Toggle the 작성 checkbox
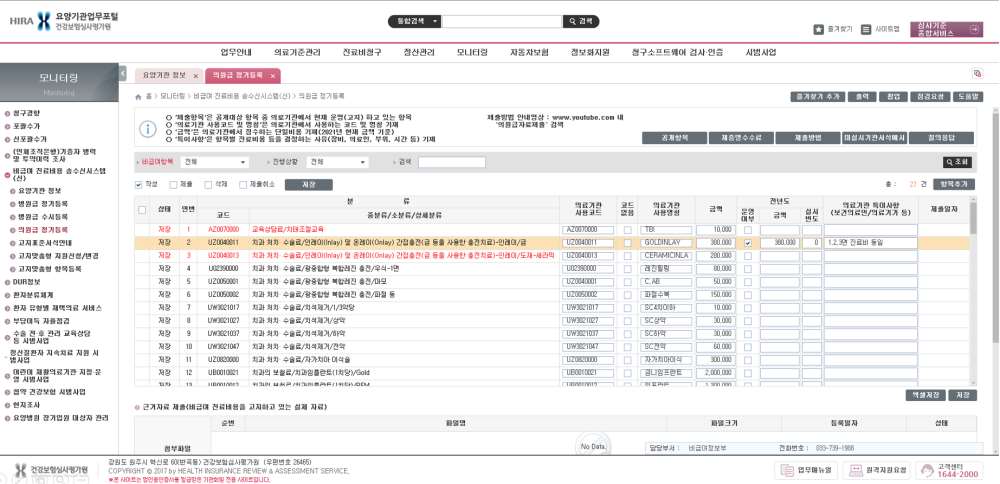Image resolution: width=1000 pixels, height=484 pixels. [138, 184]
